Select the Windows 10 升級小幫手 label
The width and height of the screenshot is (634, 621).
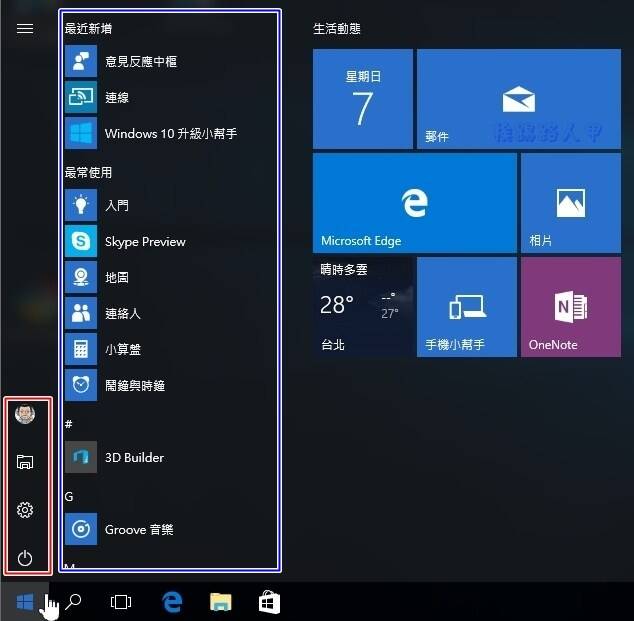pyautogui.click(x=171, y=133)
